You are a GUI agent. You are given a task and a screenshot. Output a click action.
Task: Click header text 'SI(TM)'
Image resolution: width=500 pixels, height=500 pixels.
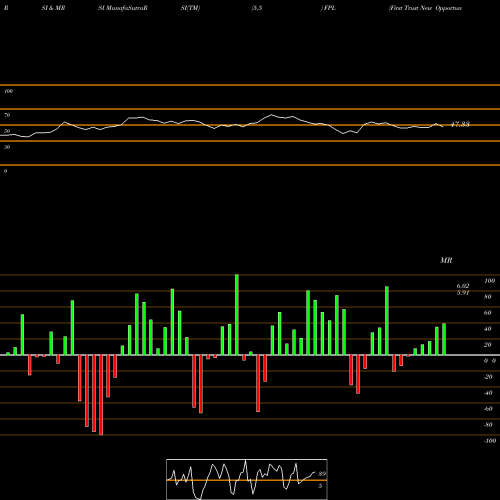point(190,8)
